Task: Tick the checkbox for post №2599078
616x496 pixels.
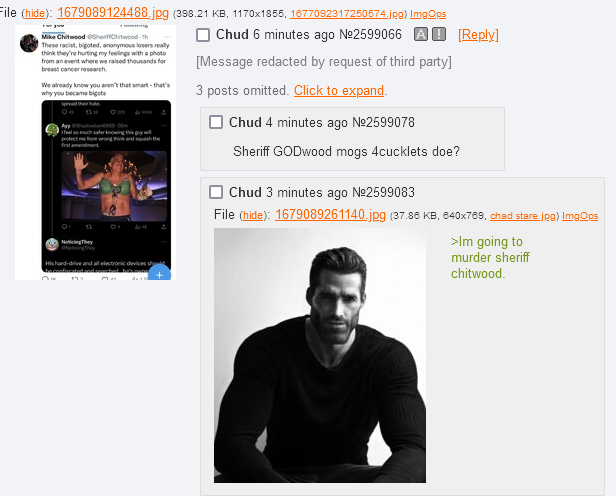Action: tap(216, 122)
